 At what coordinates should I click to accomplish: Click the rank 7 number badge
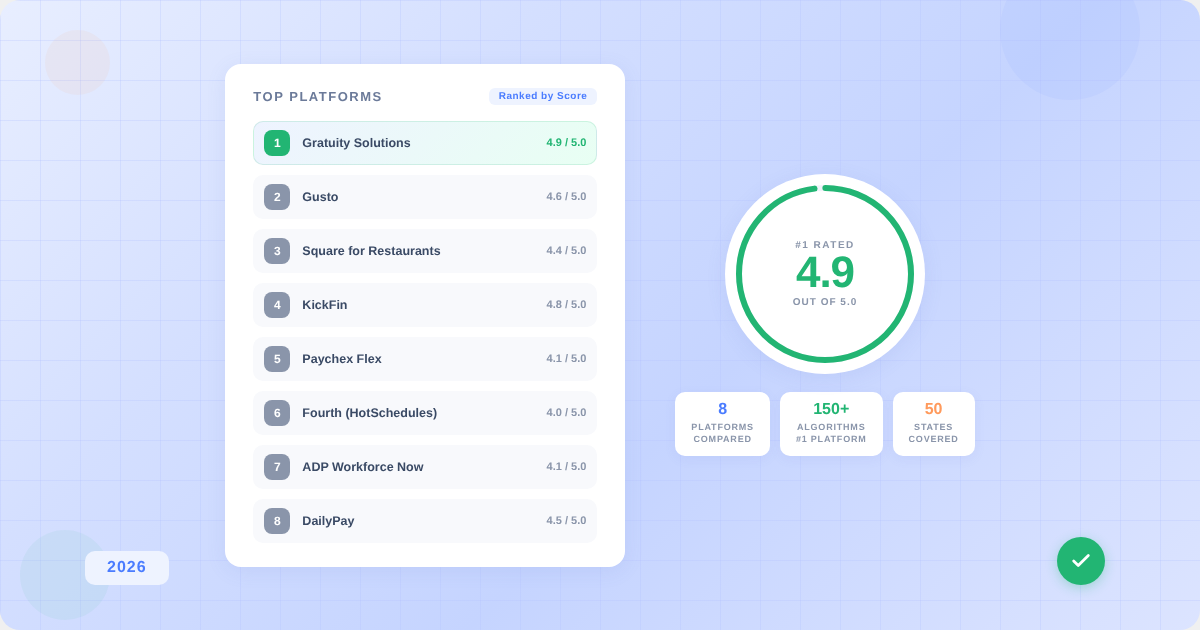pos(277,467)
